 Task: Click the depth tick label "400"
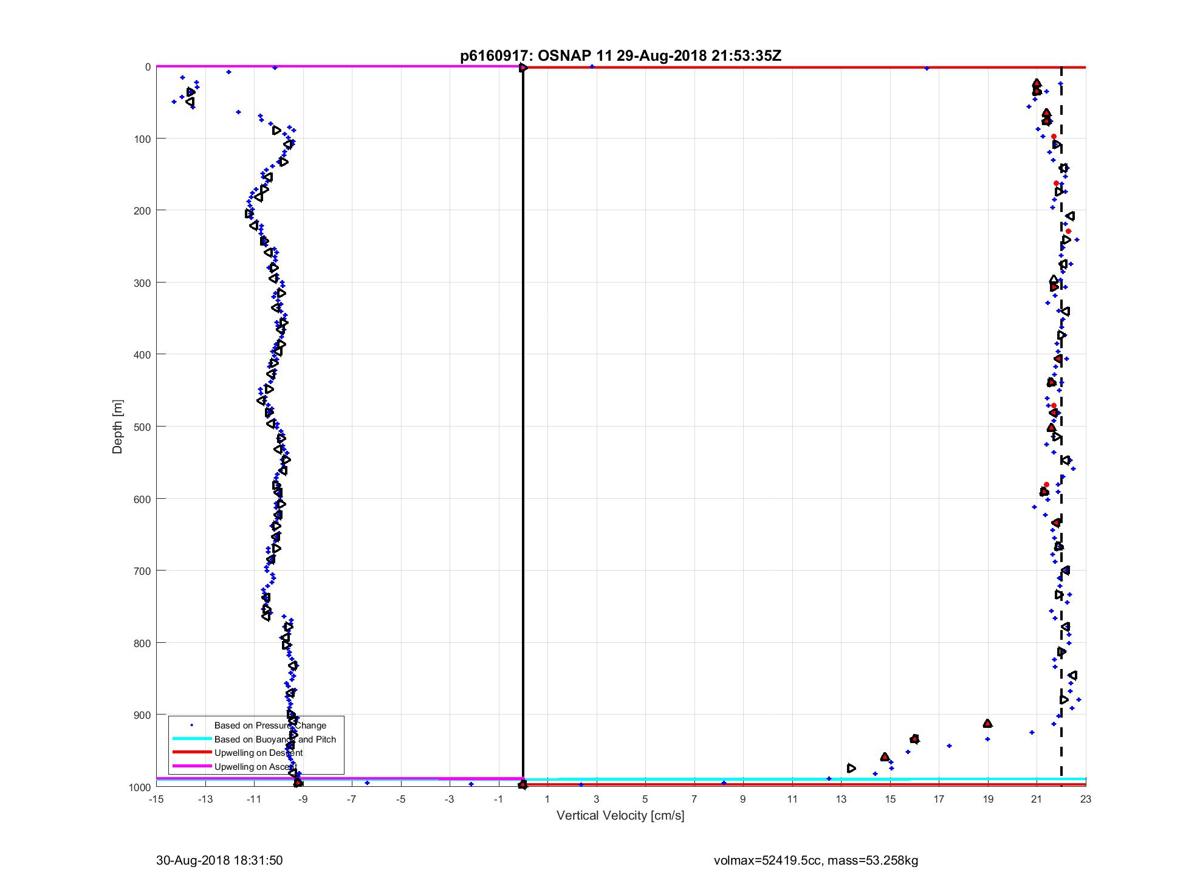pyautogui.click(x=142, y=355)
